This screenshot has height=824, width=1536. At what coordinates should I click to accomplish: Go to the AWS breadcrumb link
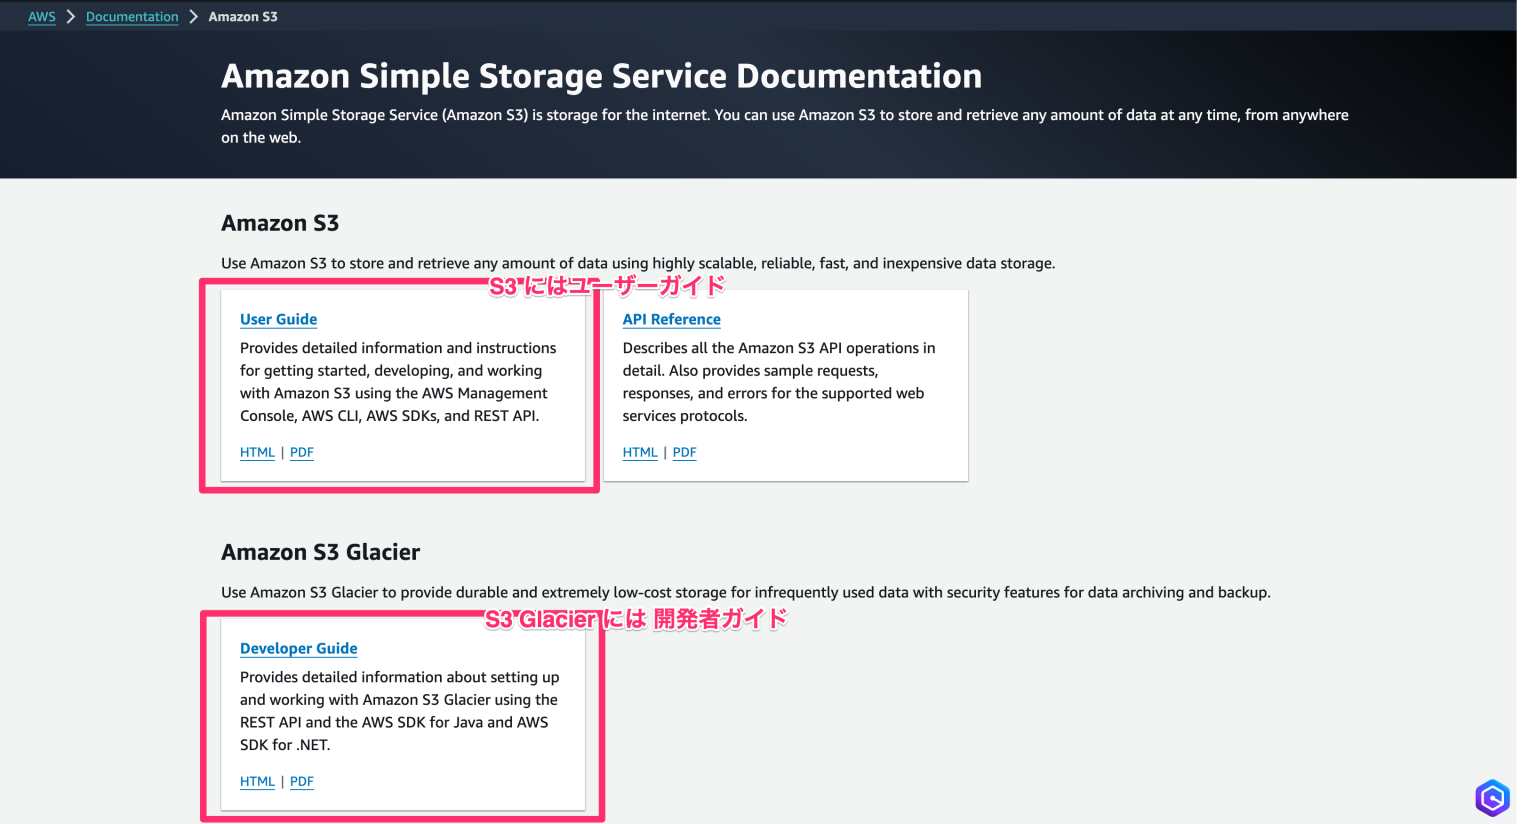coord(42,17)
